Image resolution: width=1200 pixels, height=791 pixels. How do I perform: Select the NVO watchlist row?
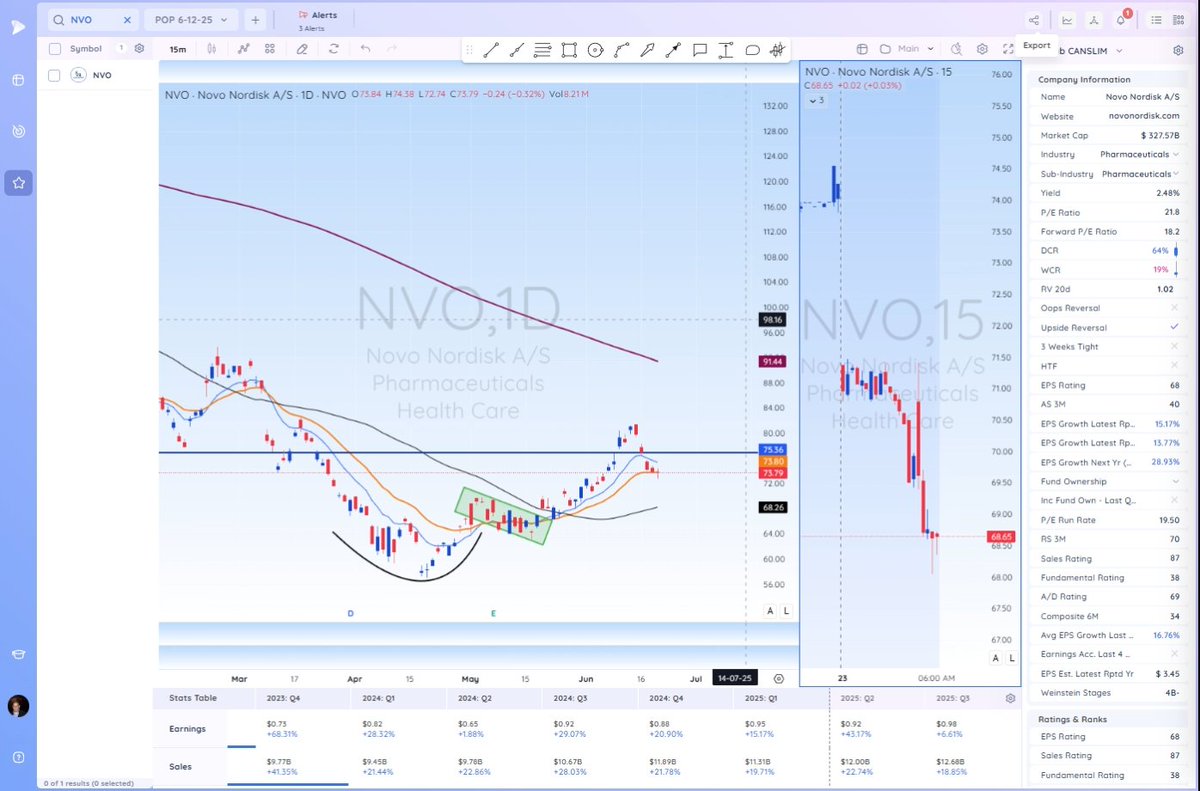click(x=97, y=75)
